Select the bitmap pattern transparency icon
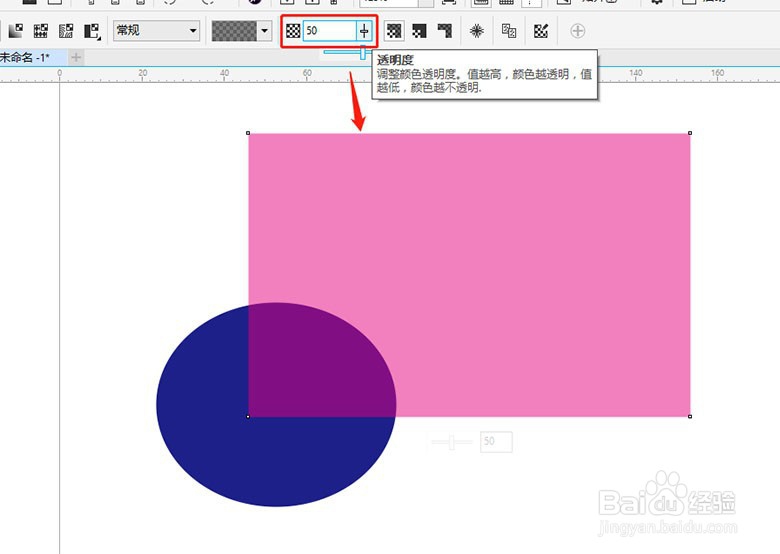780x554 pixels. point(66,31)
